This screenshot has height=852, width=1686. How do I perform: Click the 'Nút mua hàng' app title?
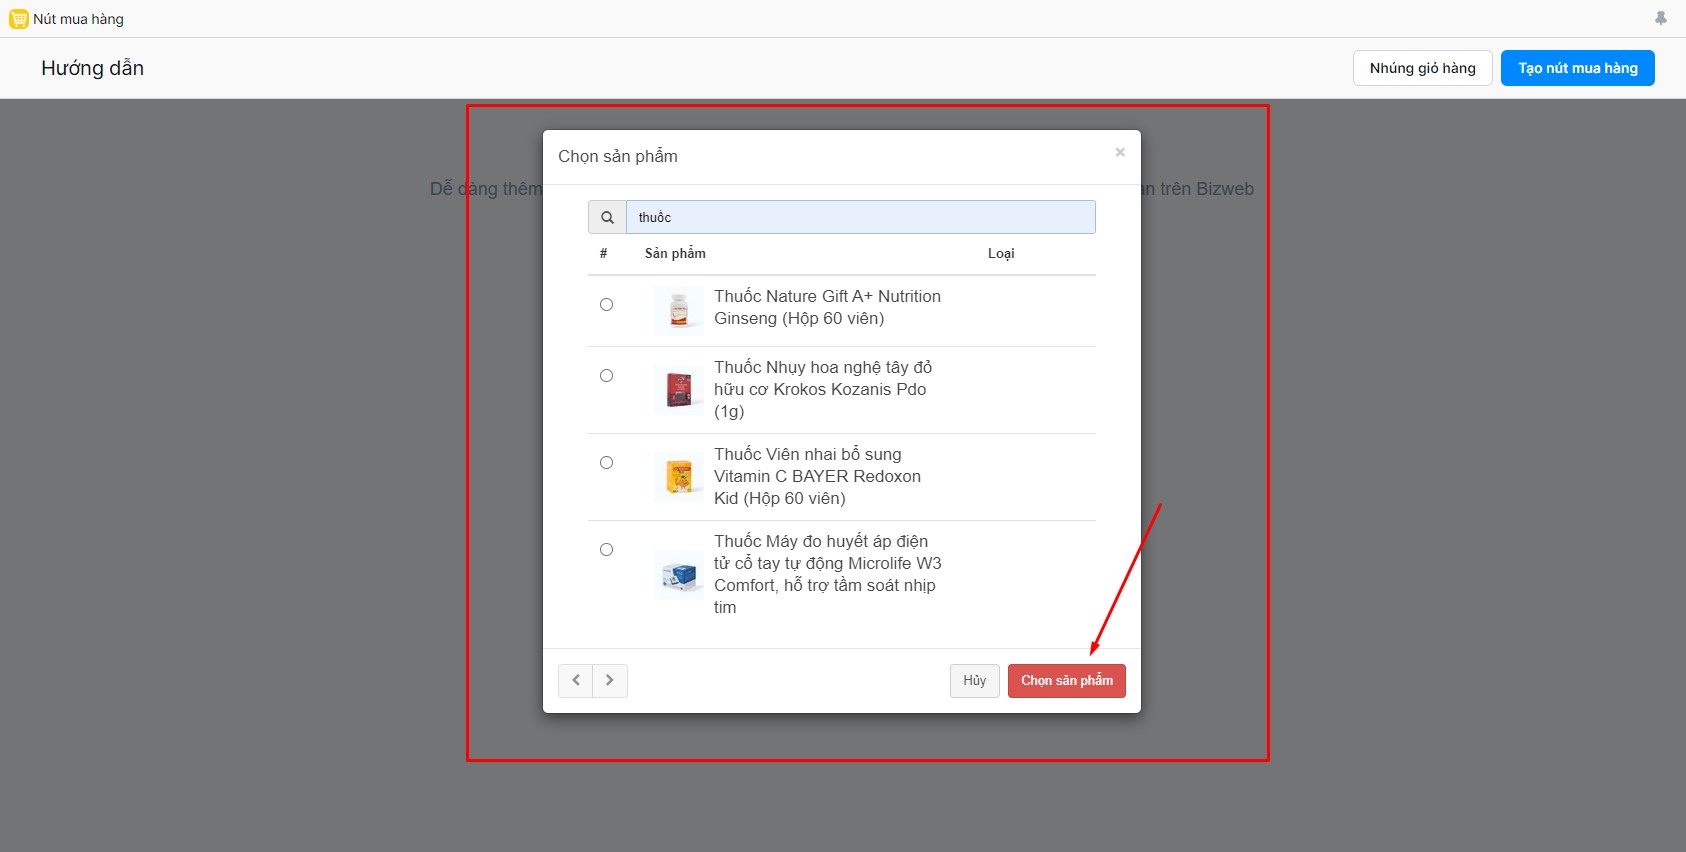click(x=78, y=19)
